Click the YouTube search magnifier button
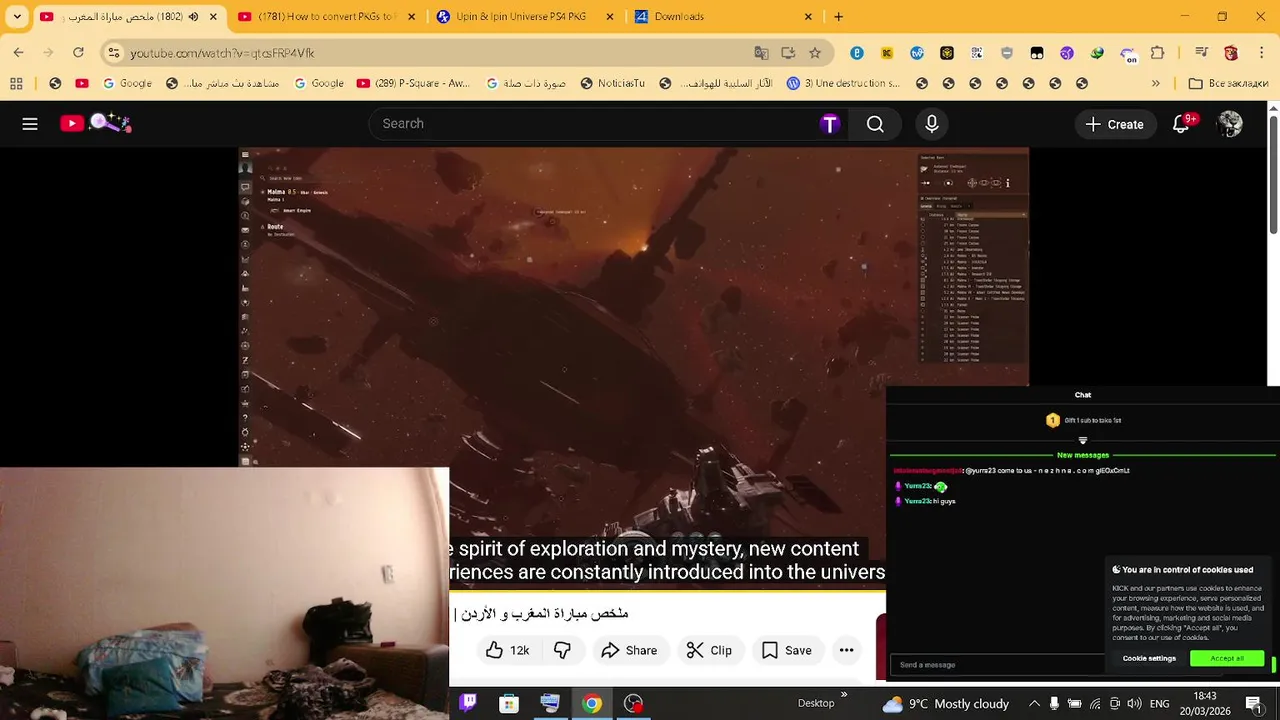This screenshot has height=720, width=1280. click(x=875, y=124)
